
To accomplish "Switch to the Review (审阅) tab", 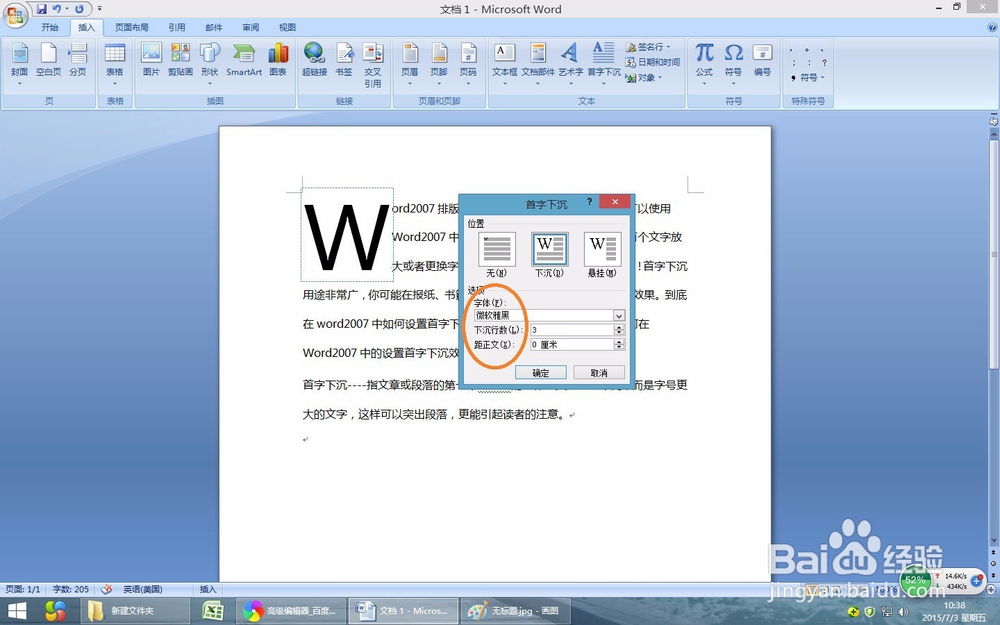I will click(x=251, y=27).
